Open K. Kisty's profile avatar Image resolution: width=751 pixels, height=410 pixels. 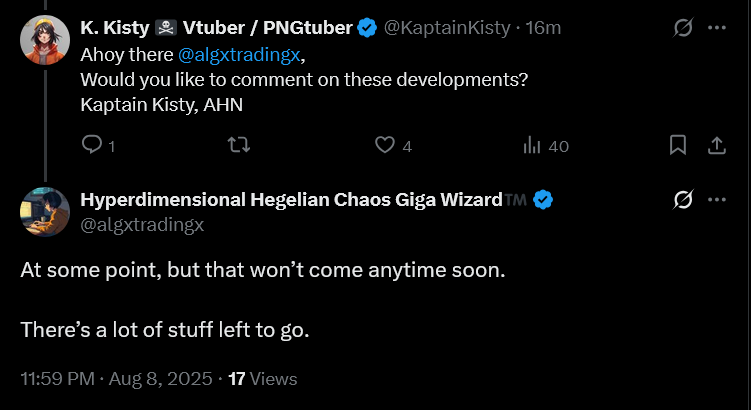[45, 40]
